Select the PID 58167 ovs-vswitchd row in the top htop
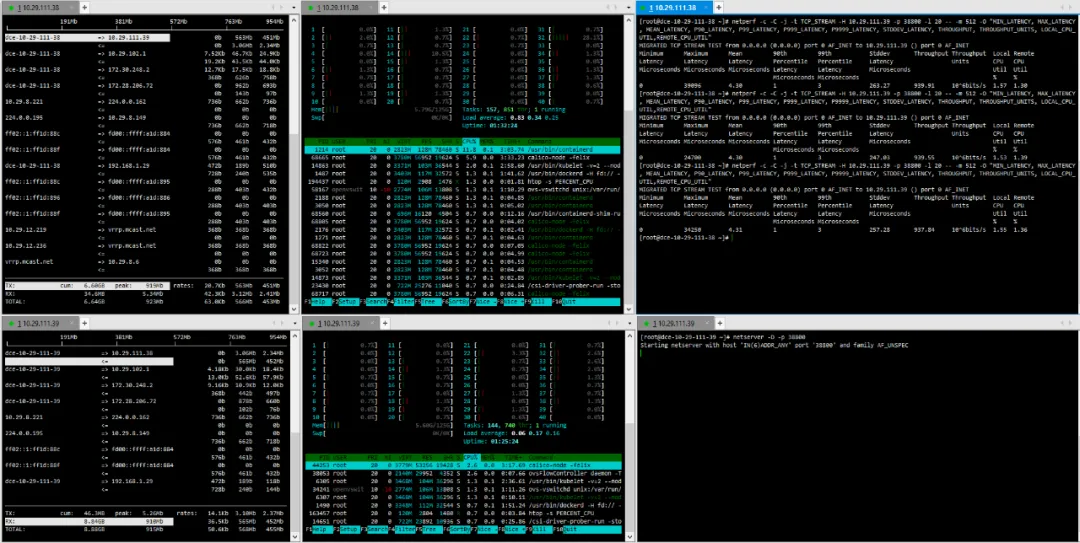 pyautogui.click(x=463, y=189)
